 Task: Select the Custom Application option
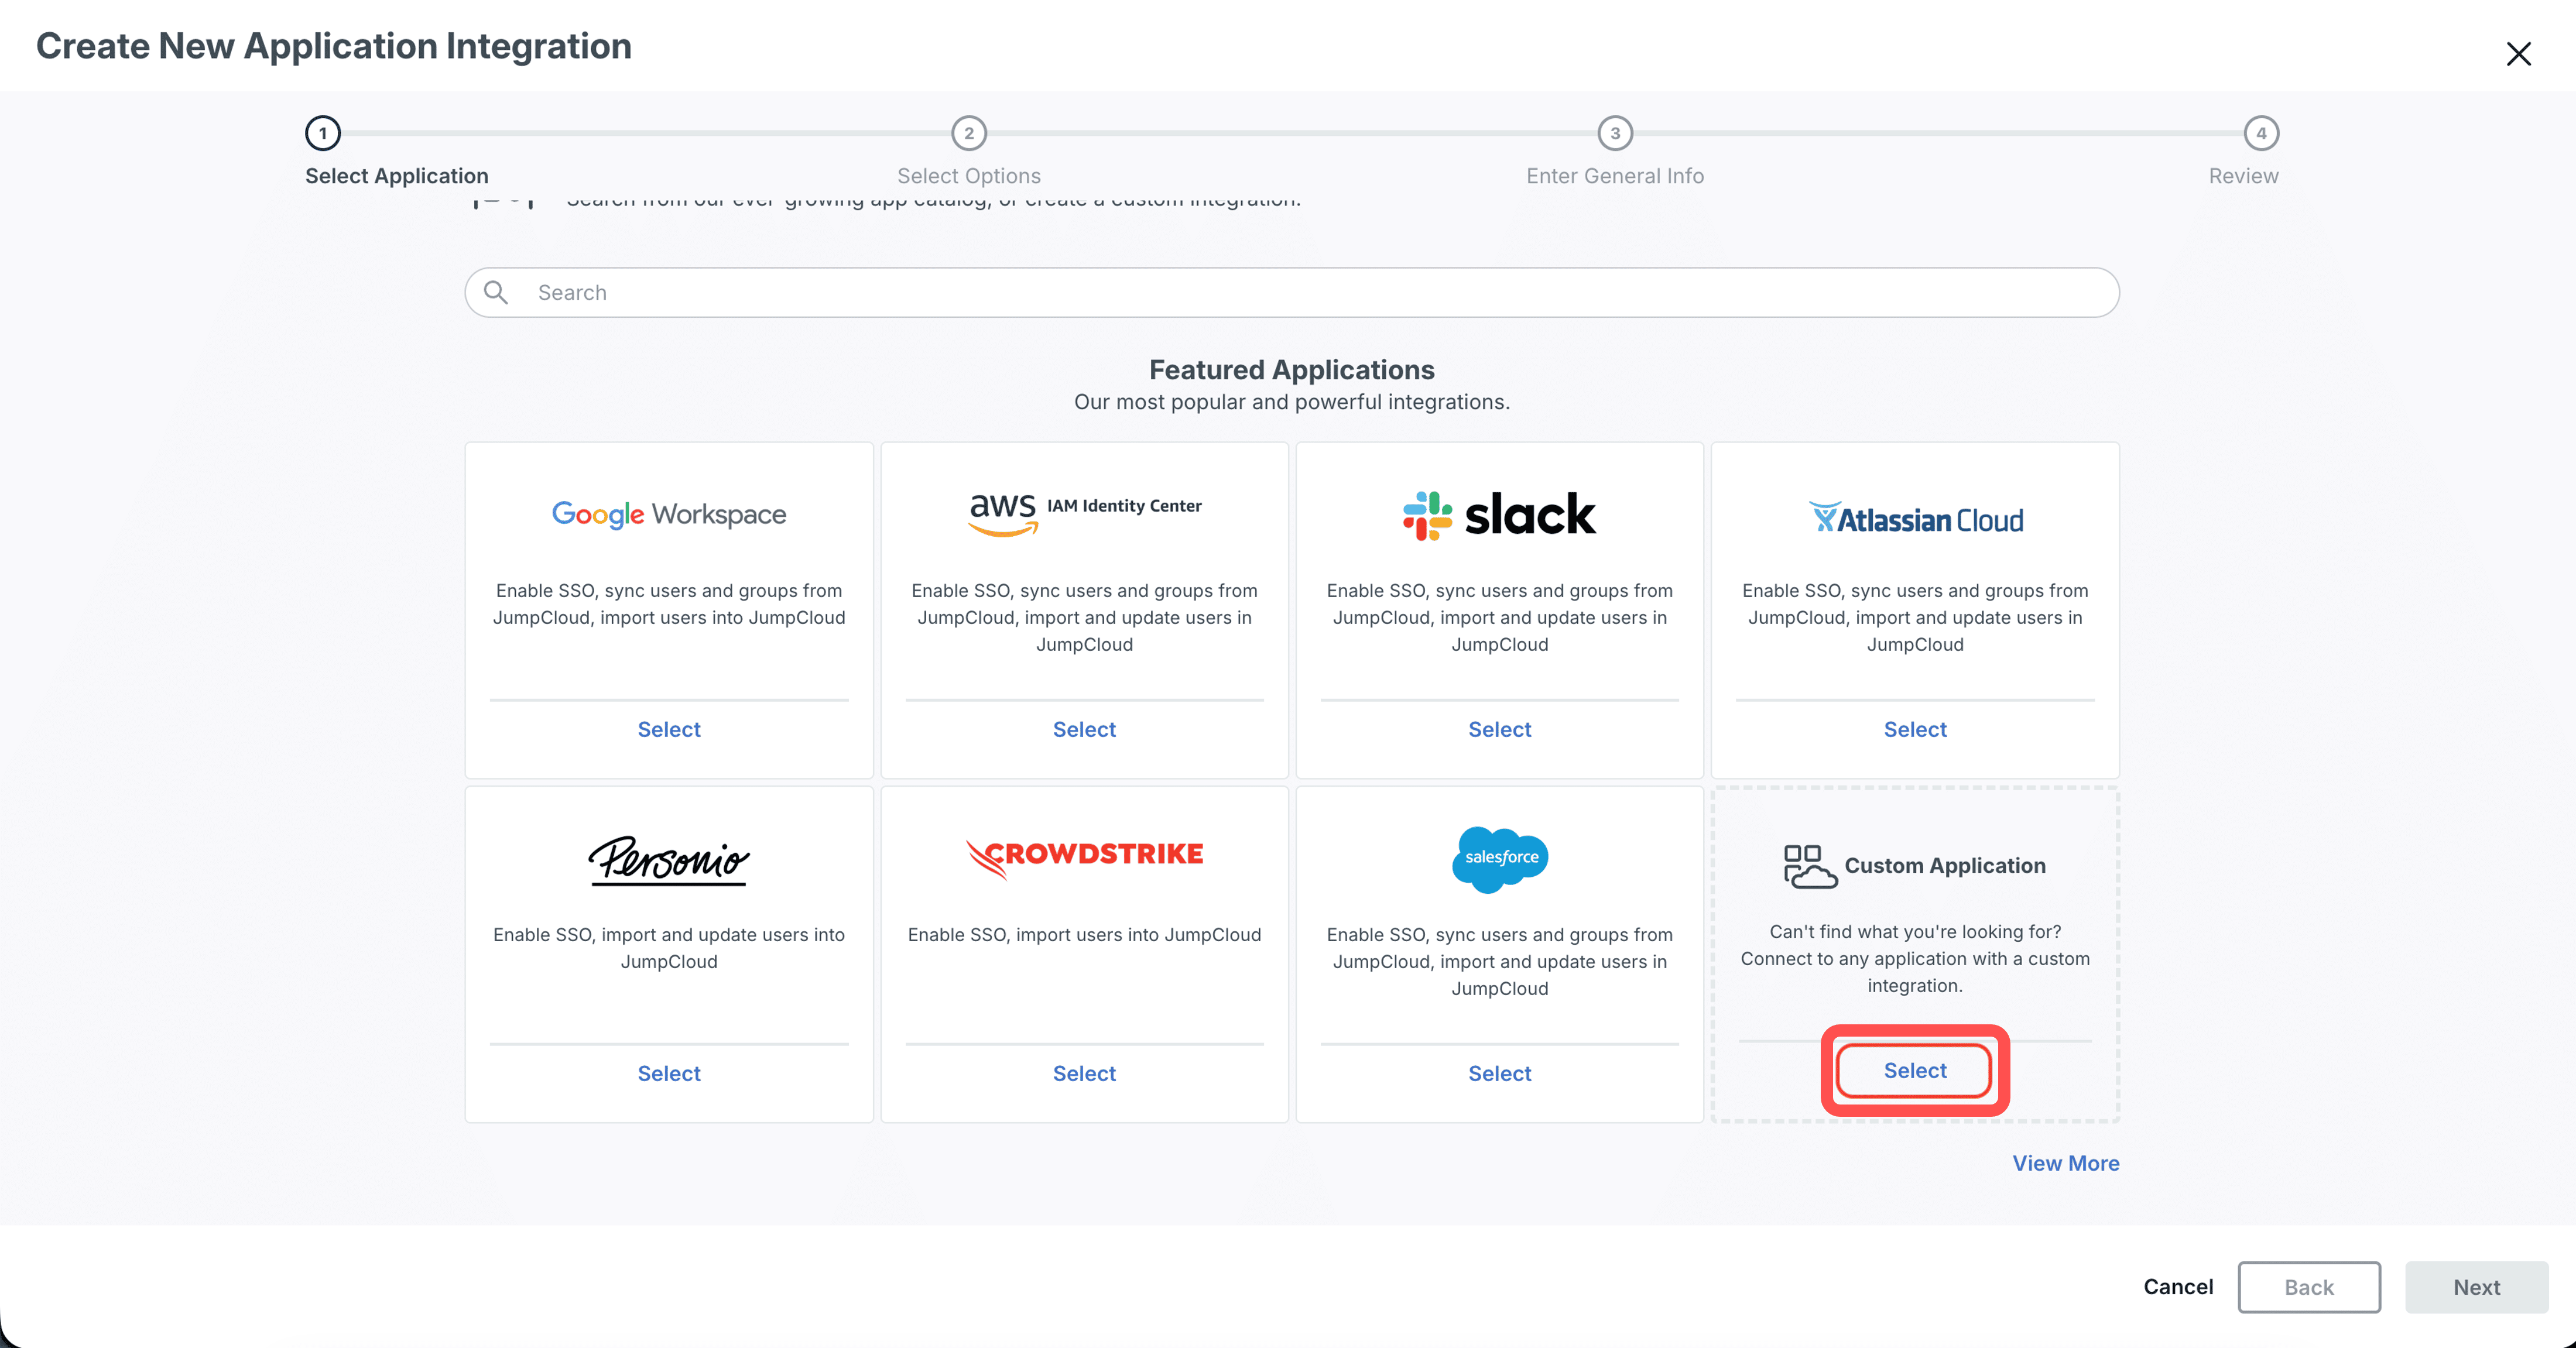click(1915, 1070)
